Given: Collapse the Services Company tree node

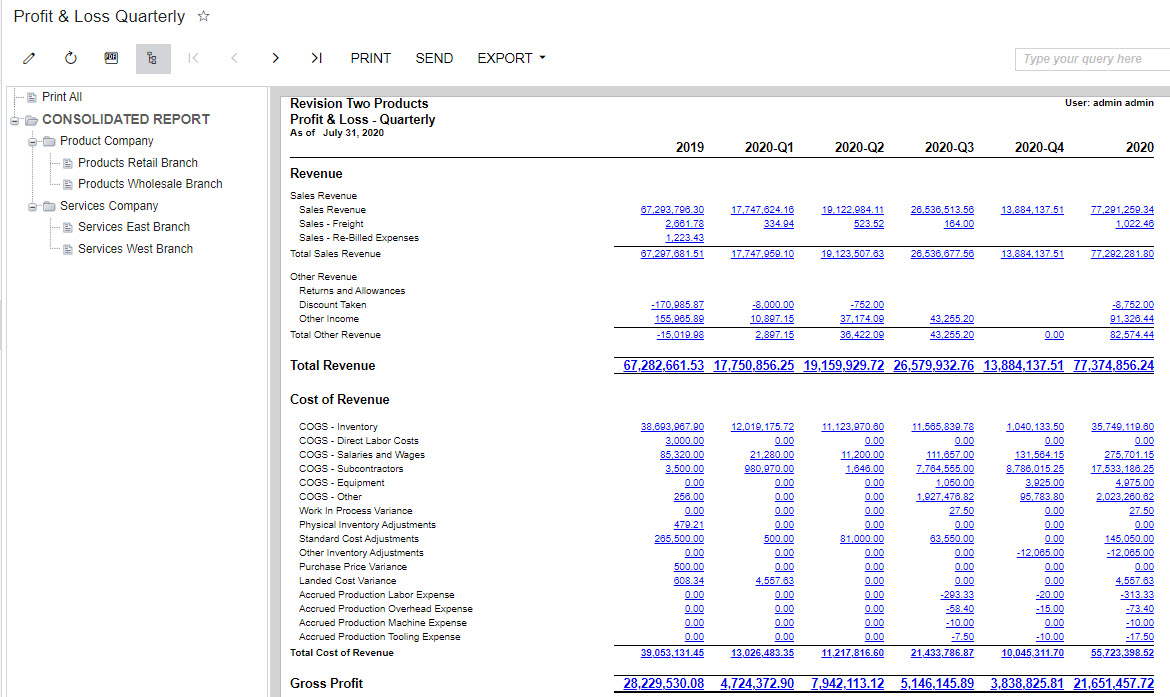Looking at the screenshot, I should (33, 206).
